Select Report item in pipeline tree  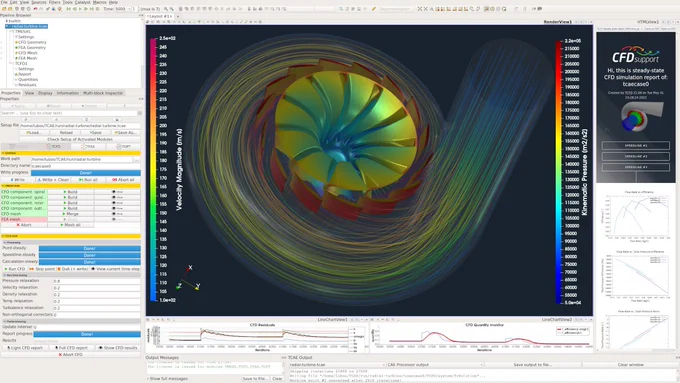24,74
